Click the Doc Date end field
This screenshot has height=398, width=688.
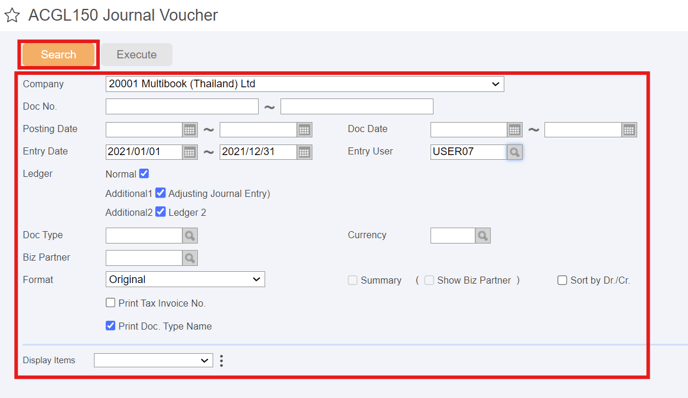(x=583, y=130)
